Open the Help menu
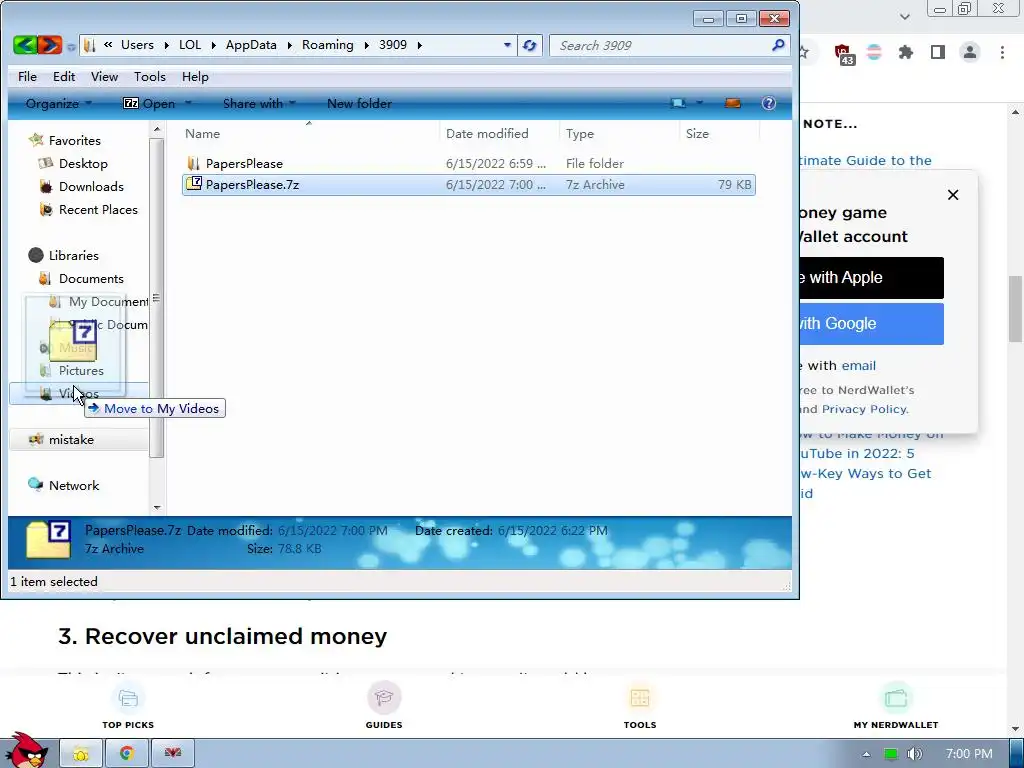This screenshot has width=1024, height=768. pos(195,76)
